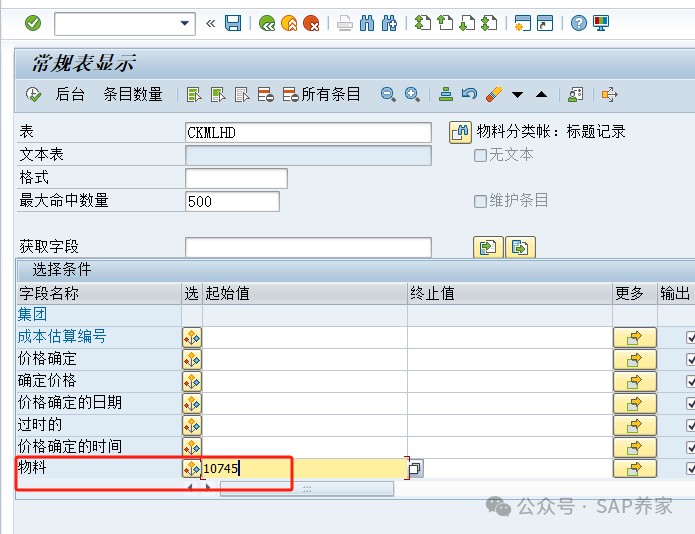Toggle output checkbox for 过时的 row
The width and height of the screenshot is (695, 534).
coord(691,425)
